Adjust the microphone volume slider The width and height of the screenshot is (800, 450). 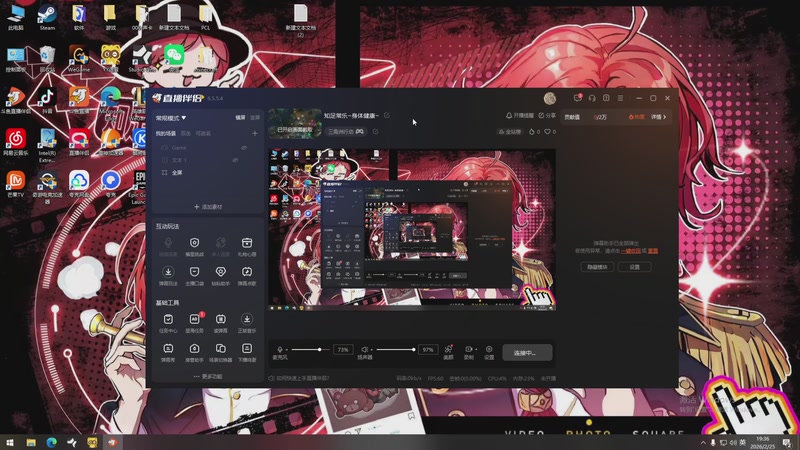pyautogui.click(x=310, y=349)
